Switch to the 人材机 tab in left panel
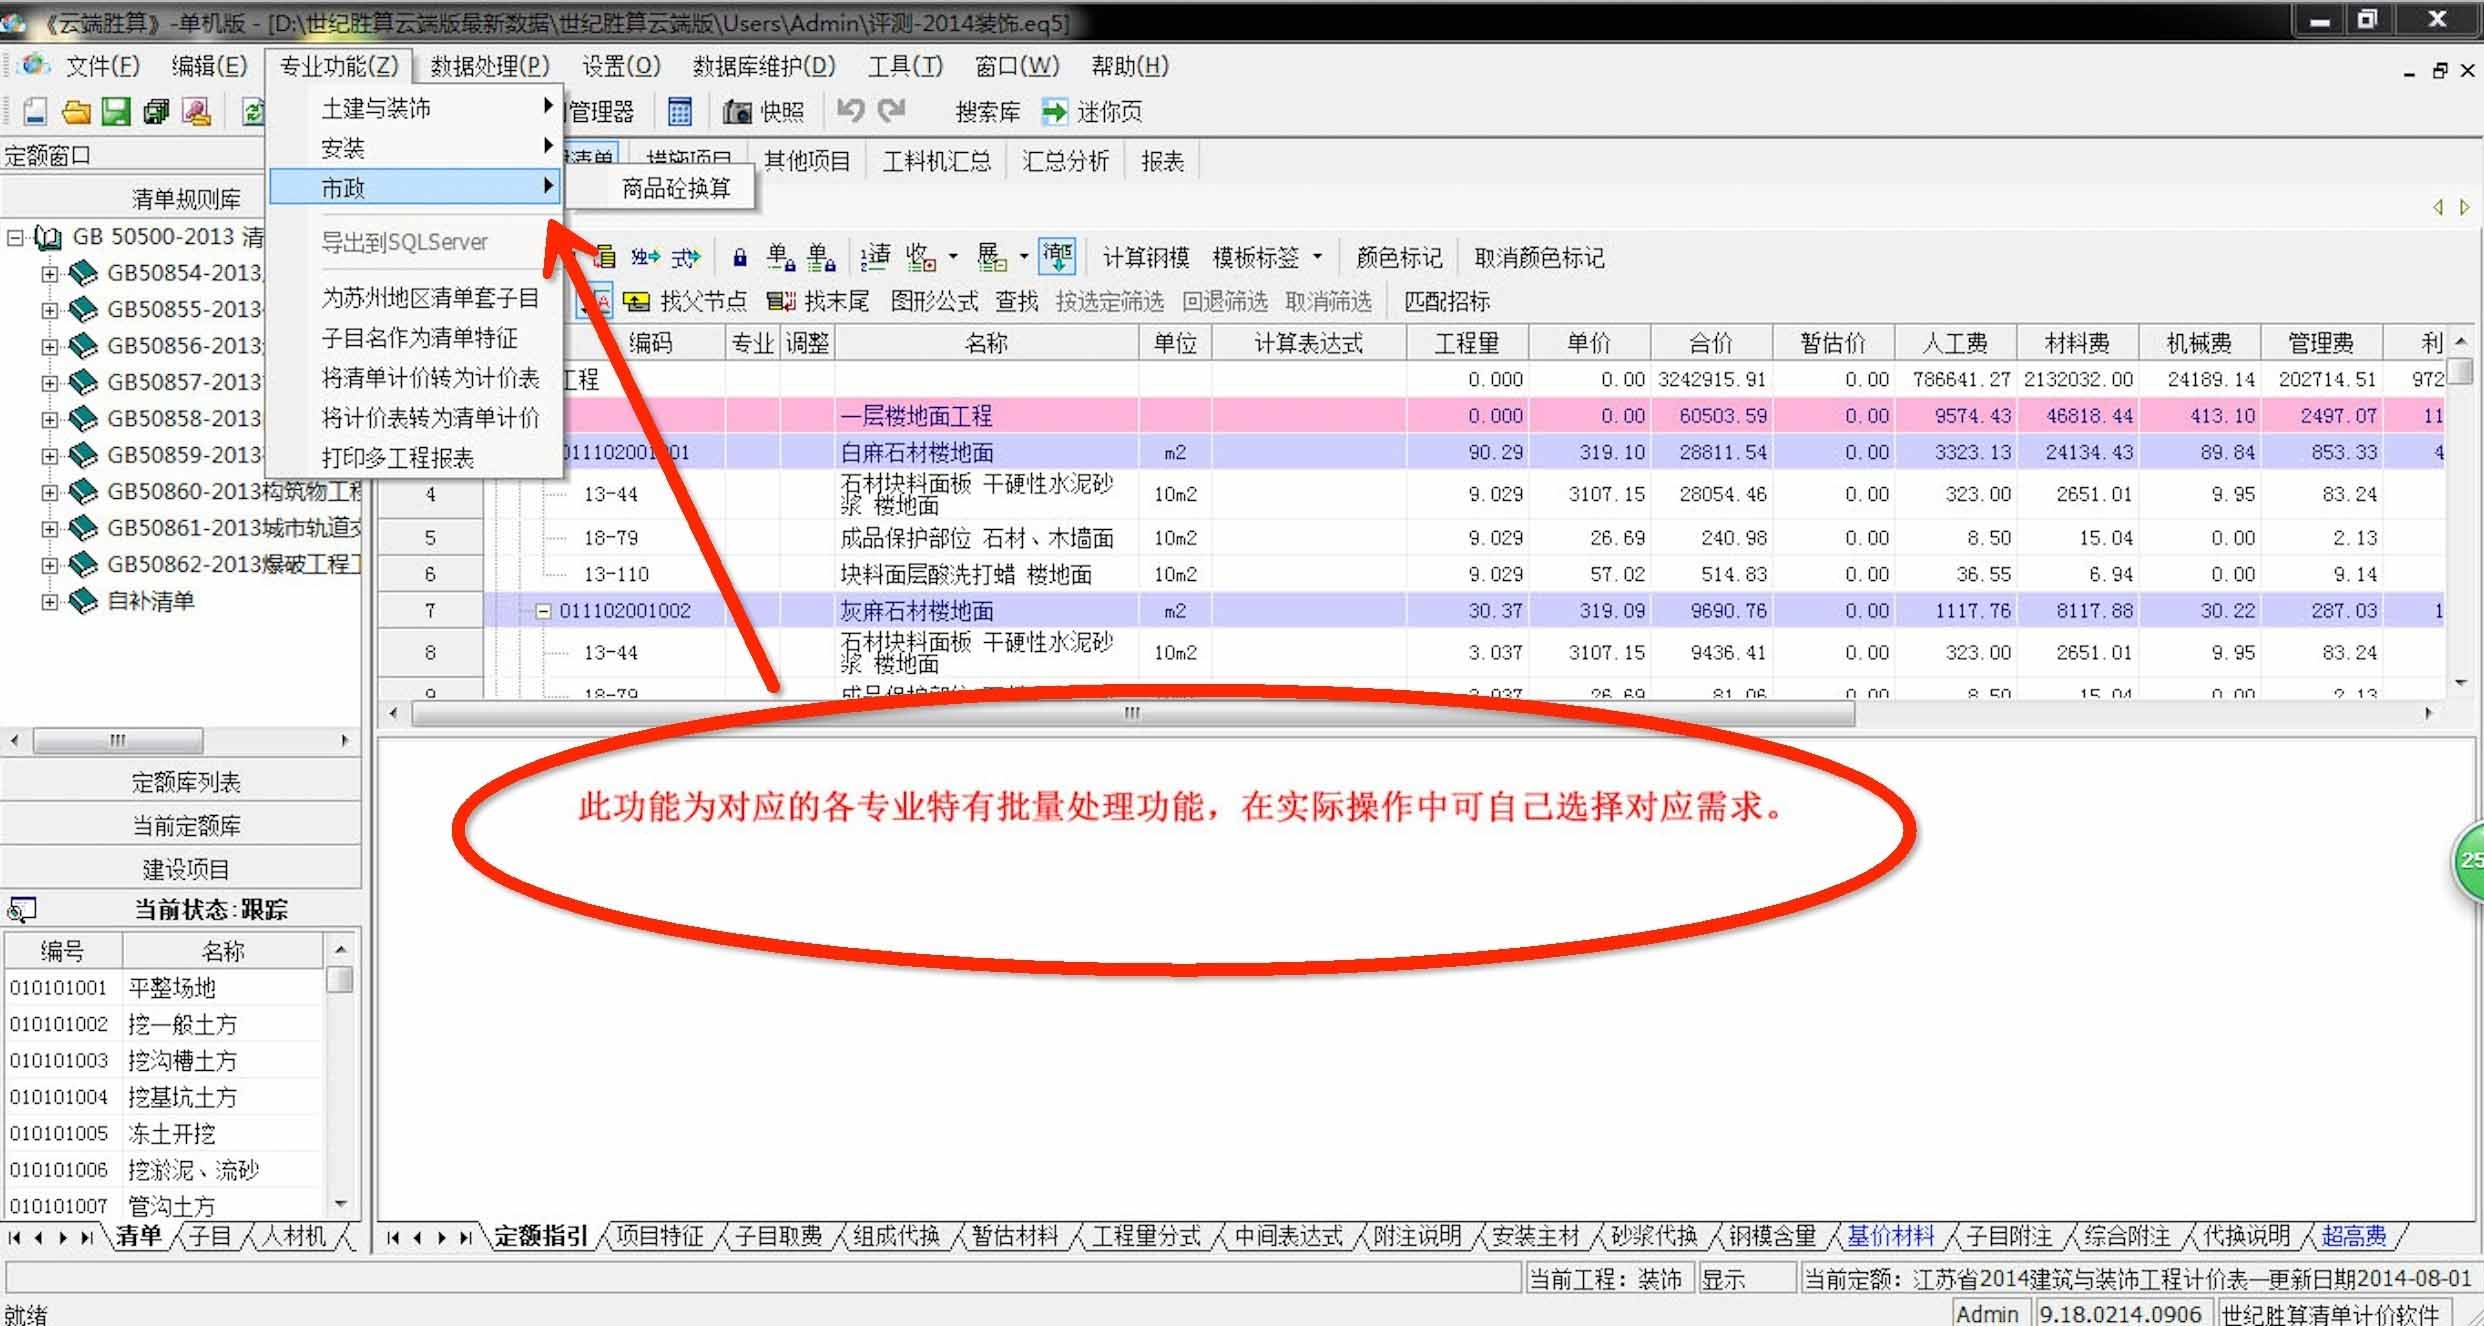This screenshot has height=1326, width=2484. tap(292, 1236)
